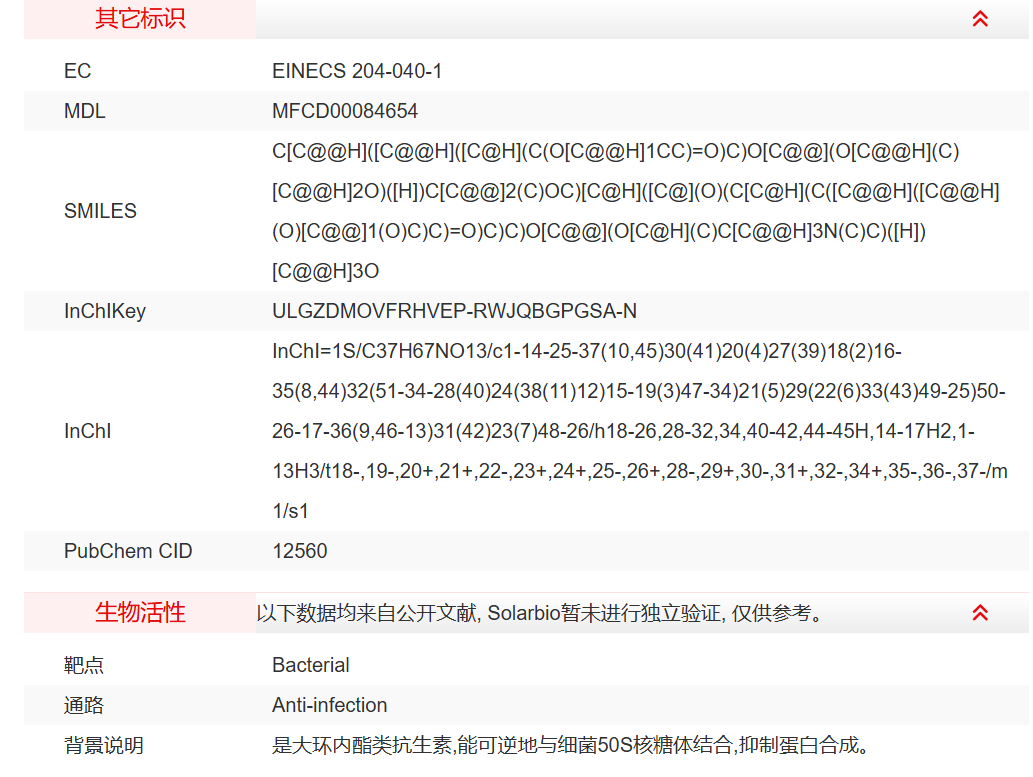
Task: Click the 通路 row label
Action: (84, 705)
